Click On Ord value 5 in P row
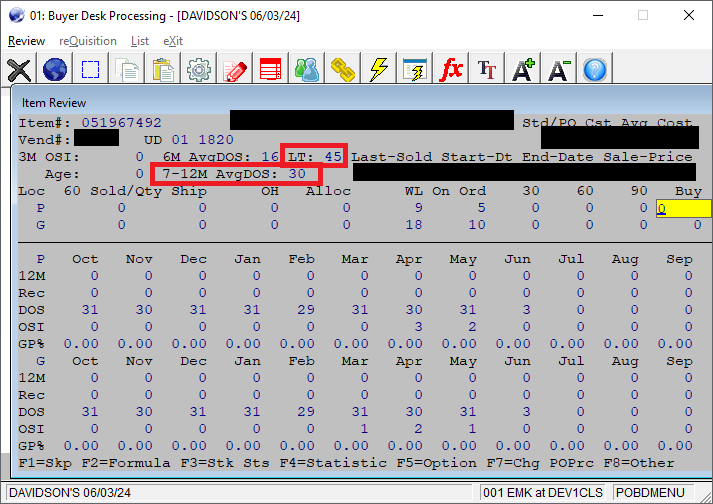 (x=482, y=208)
